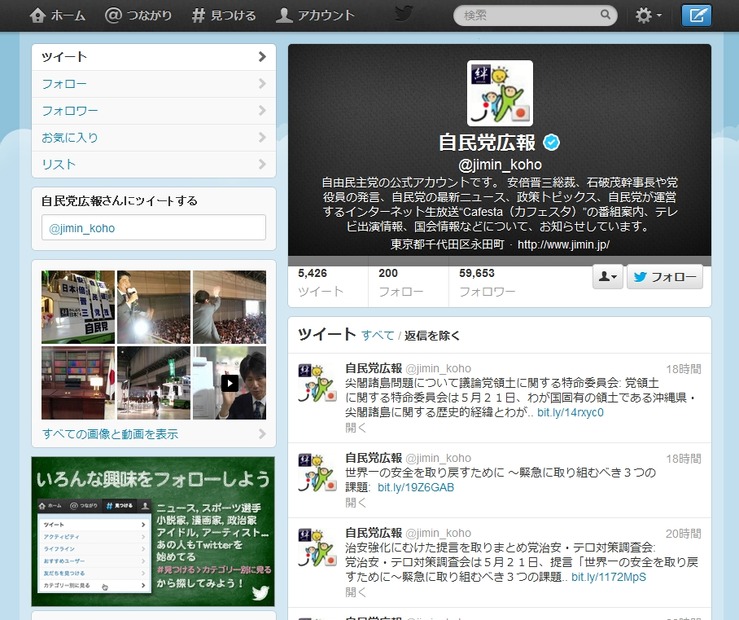Click the account person icon
Screen dimensions: 739x620
[x=284, y=16]
